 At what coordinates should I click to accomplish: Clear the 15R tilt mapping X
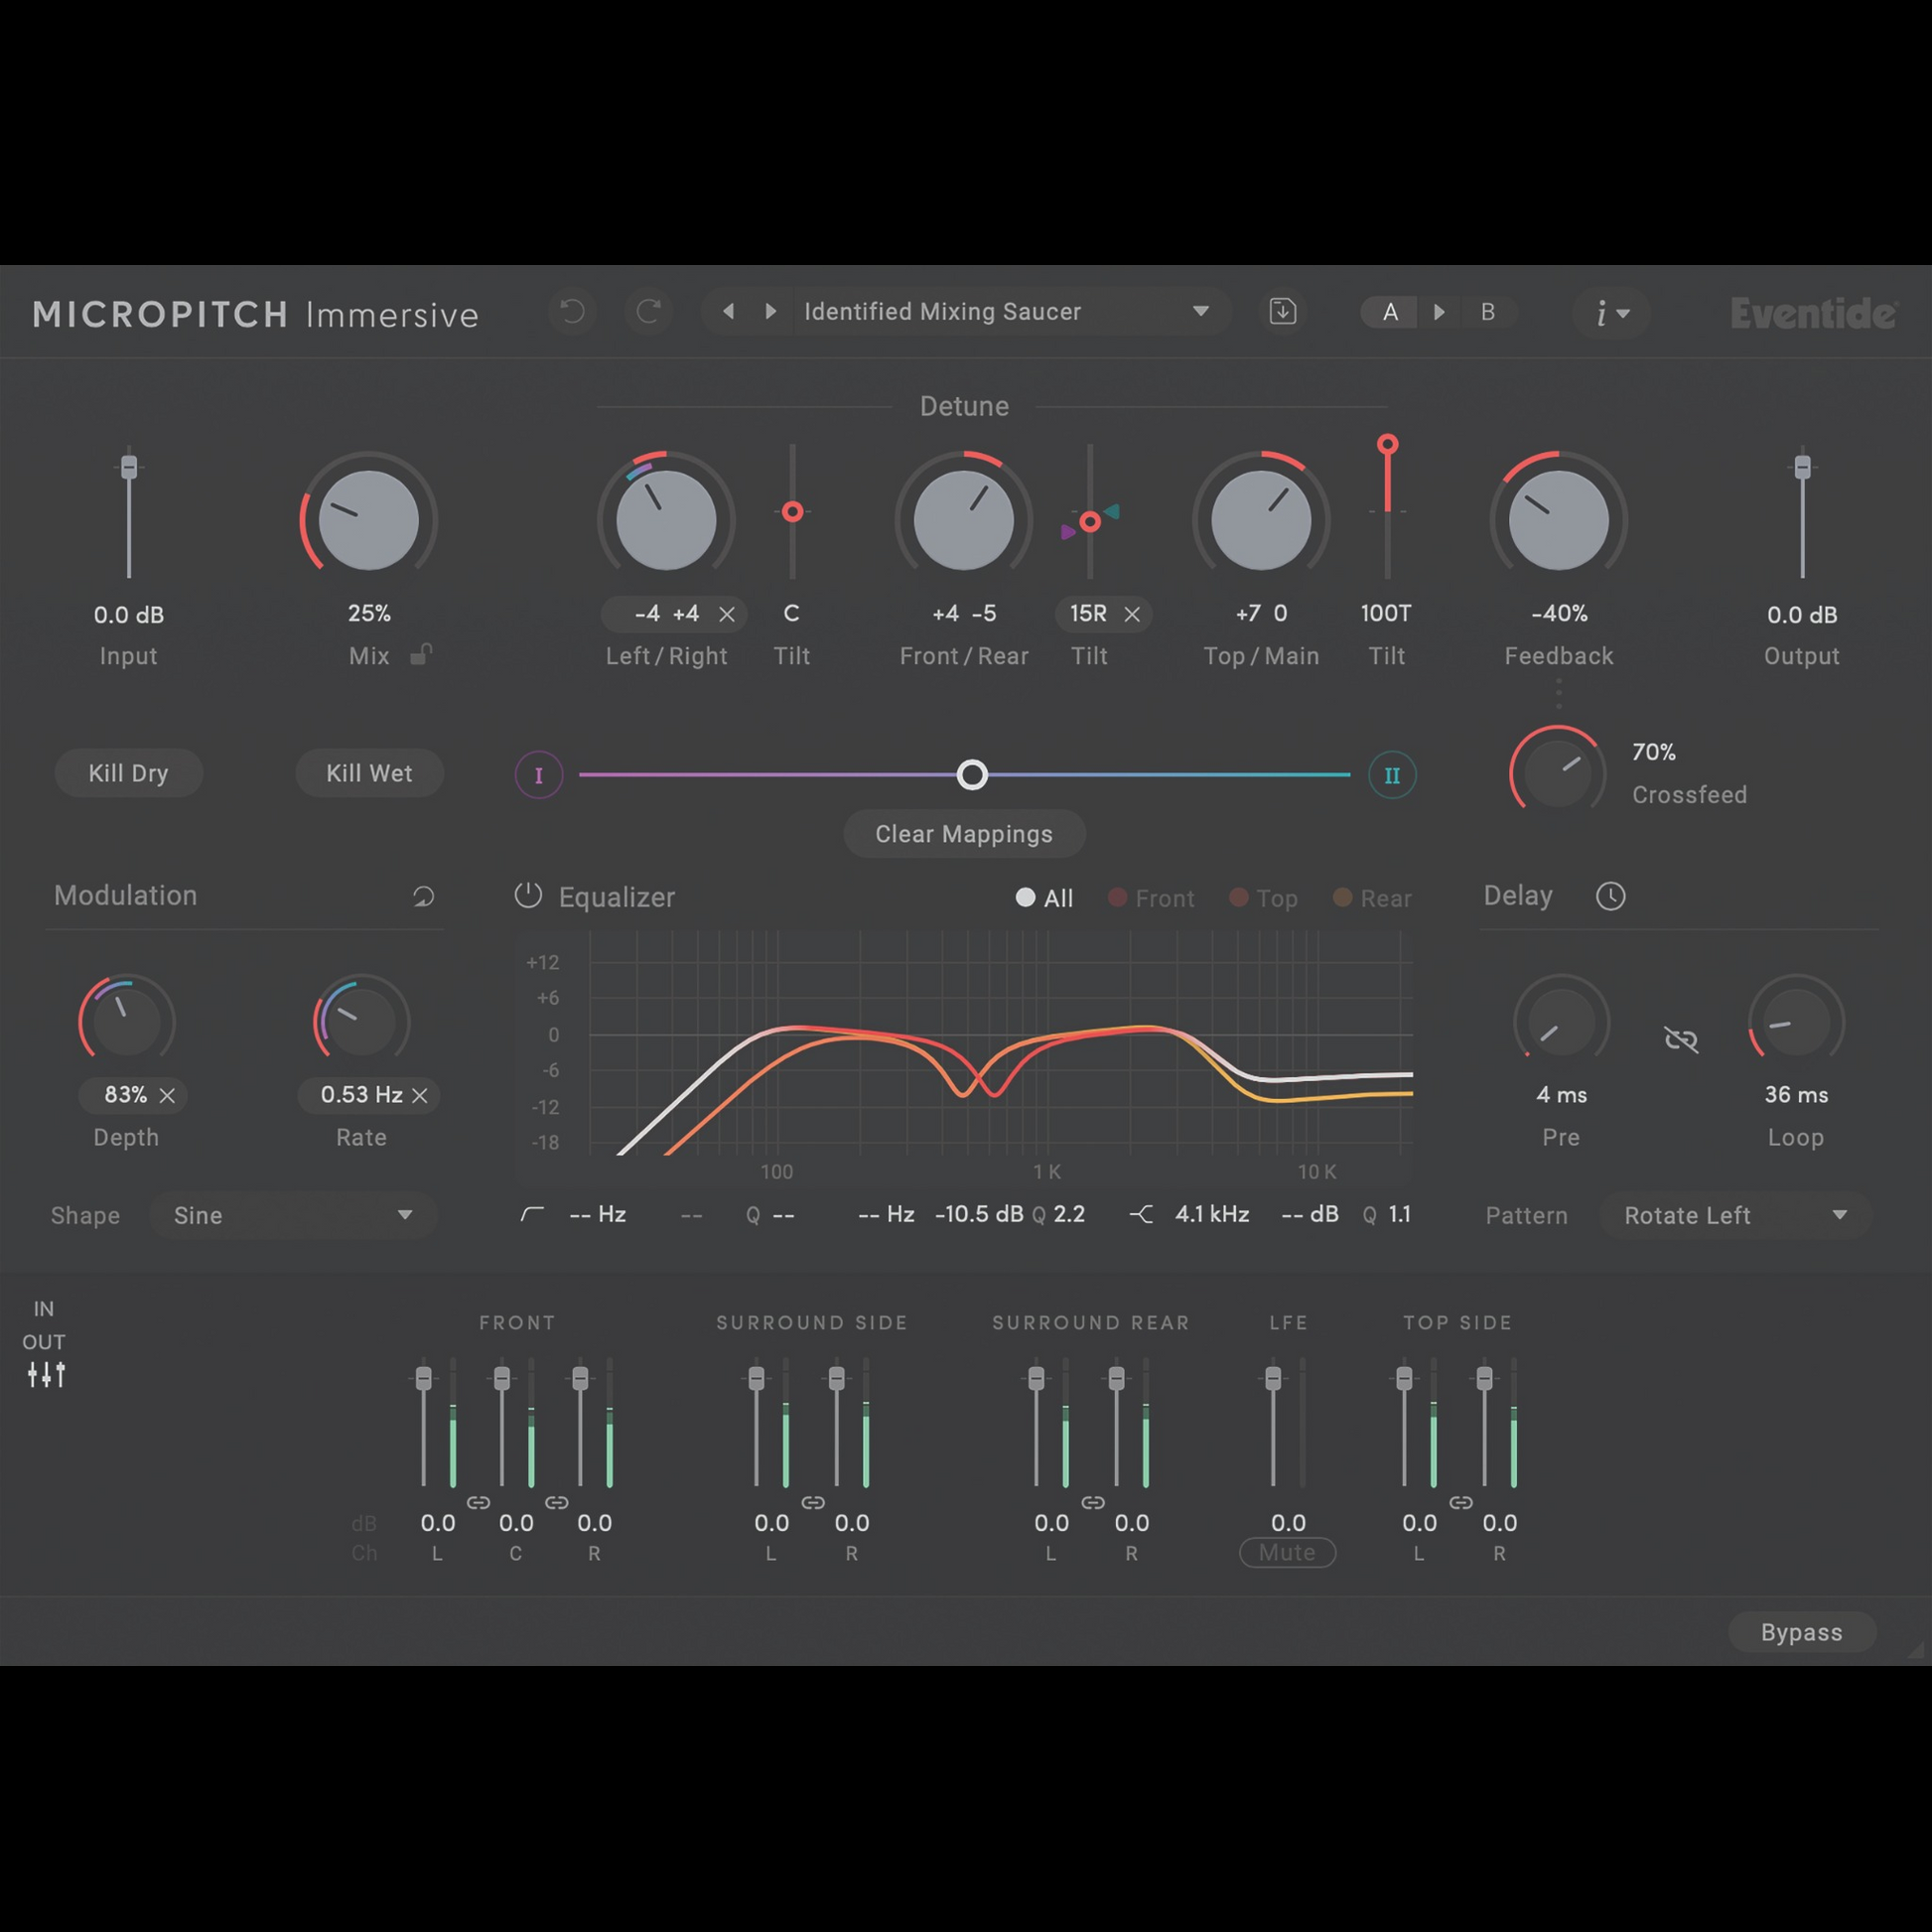coord(1132,615)
